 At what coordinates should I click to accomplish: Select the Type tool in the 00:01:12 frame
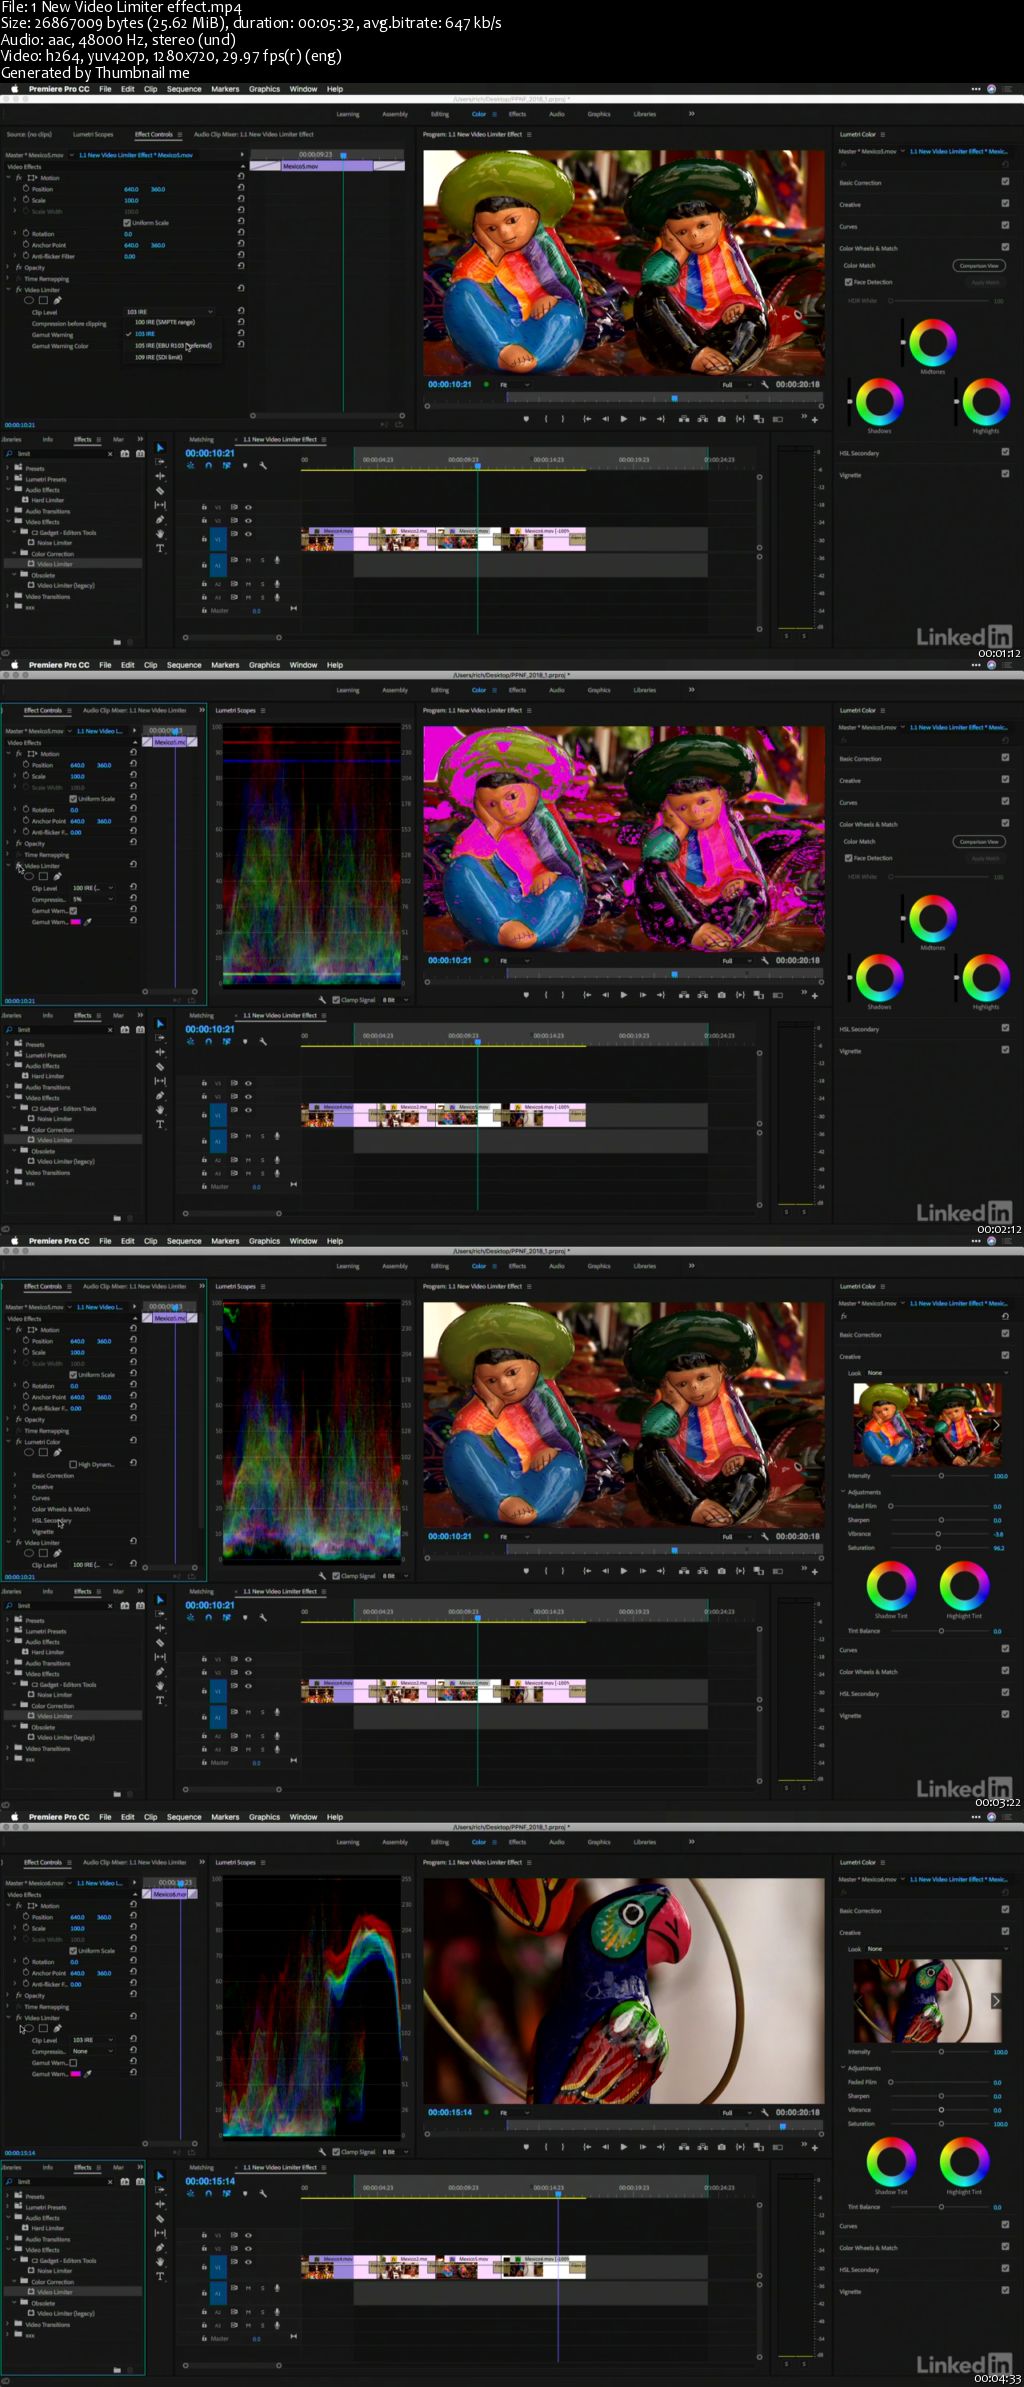(x=160, y=548)
